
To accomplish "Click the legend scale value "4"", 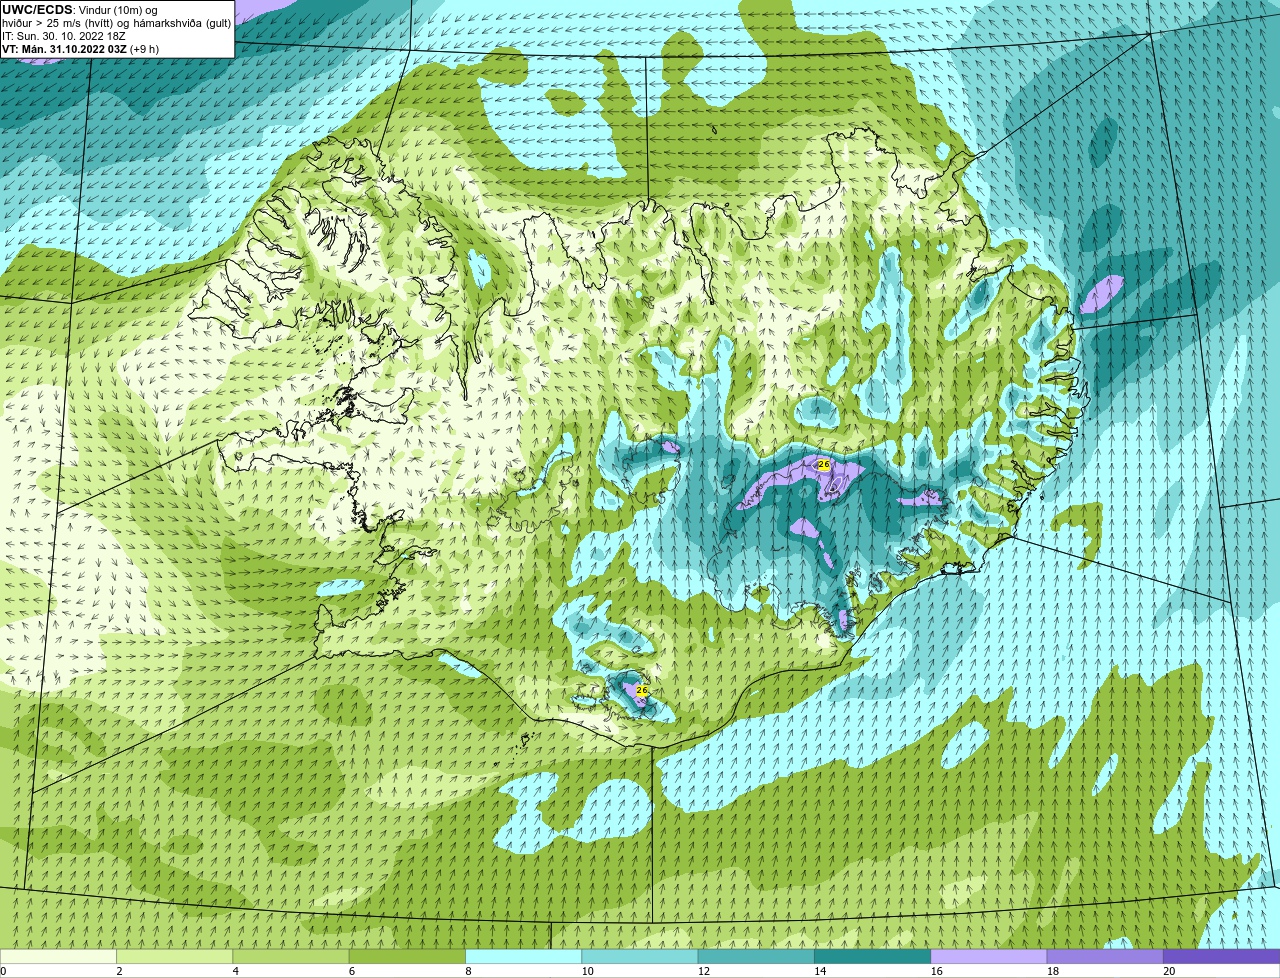I will coord(235,971).
